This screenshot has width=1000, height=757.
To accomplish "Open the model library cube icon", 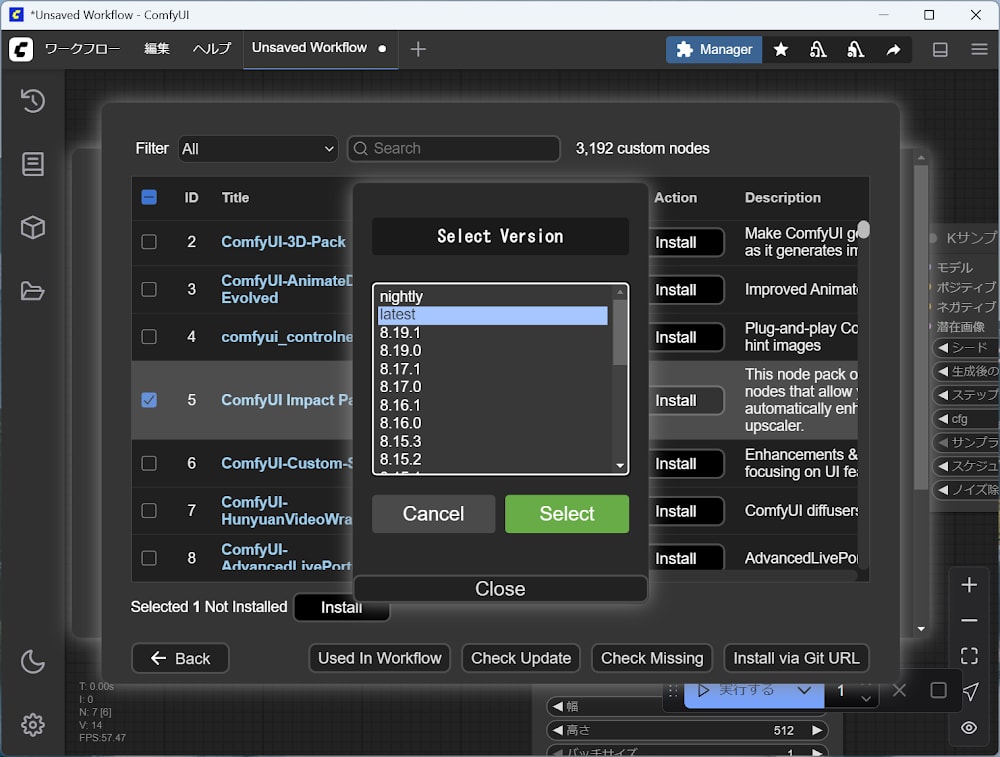I will (33, 227).
